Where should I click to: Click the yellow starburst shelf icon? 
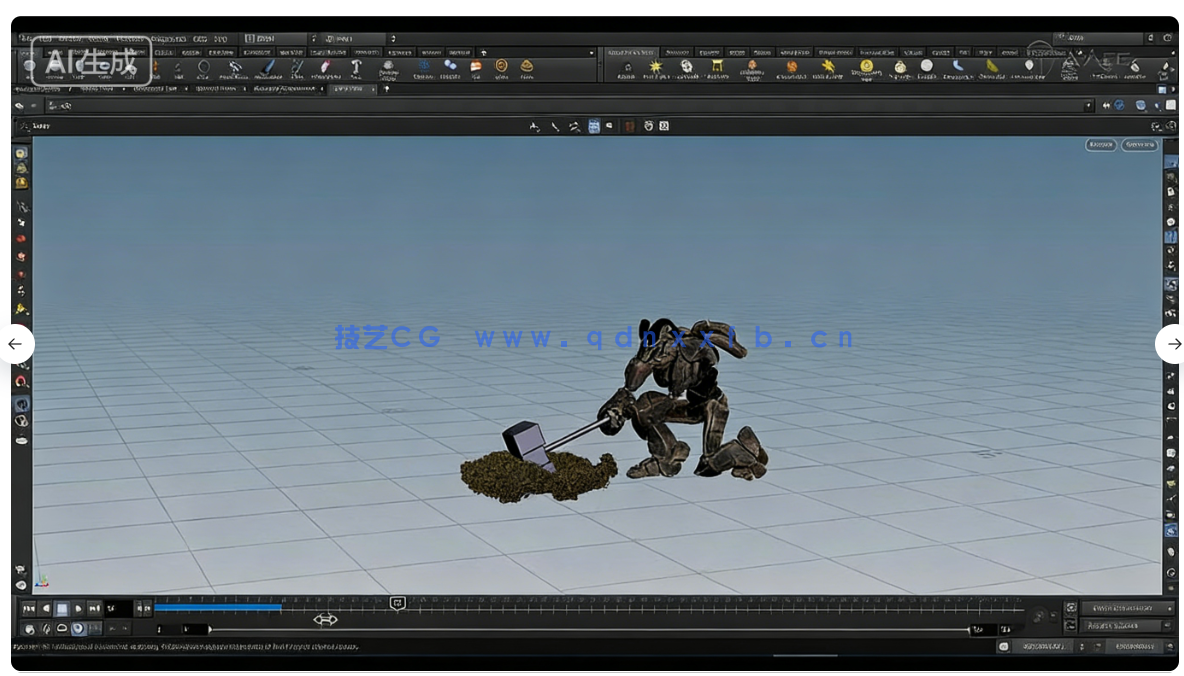pos(656,67)
